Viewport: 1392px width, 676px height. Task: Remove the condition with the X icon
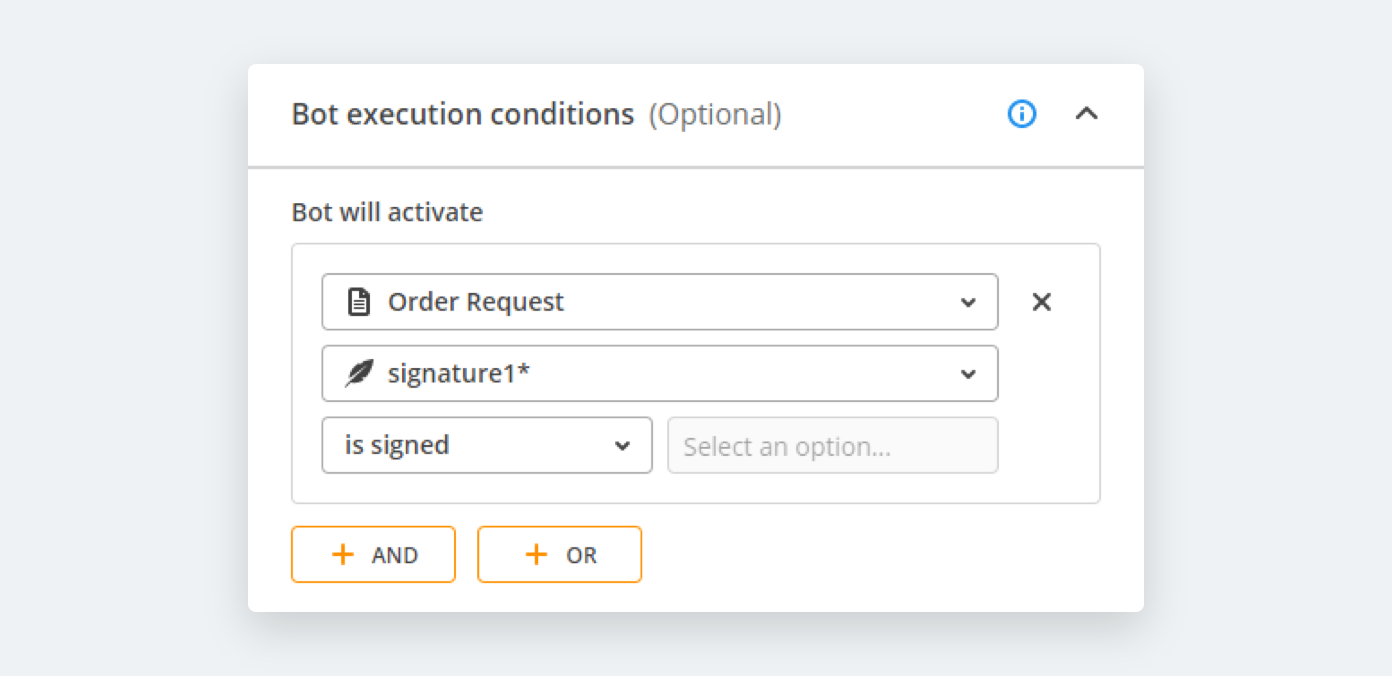[x=1041, y=302]
